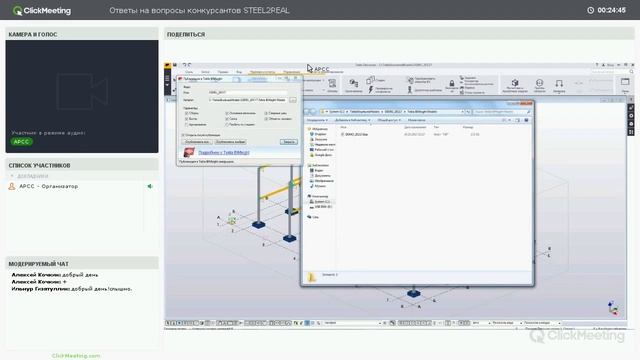Screen dimensions: 640x360
Task: Click Новая папка in Explorer toolbar
Action: [417, 120]
